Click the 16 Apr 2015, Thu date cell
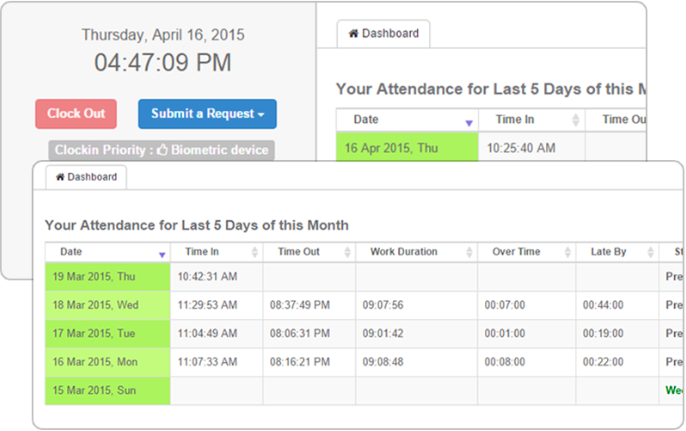Screen dimensions: 686x431 tap(407, 147)
